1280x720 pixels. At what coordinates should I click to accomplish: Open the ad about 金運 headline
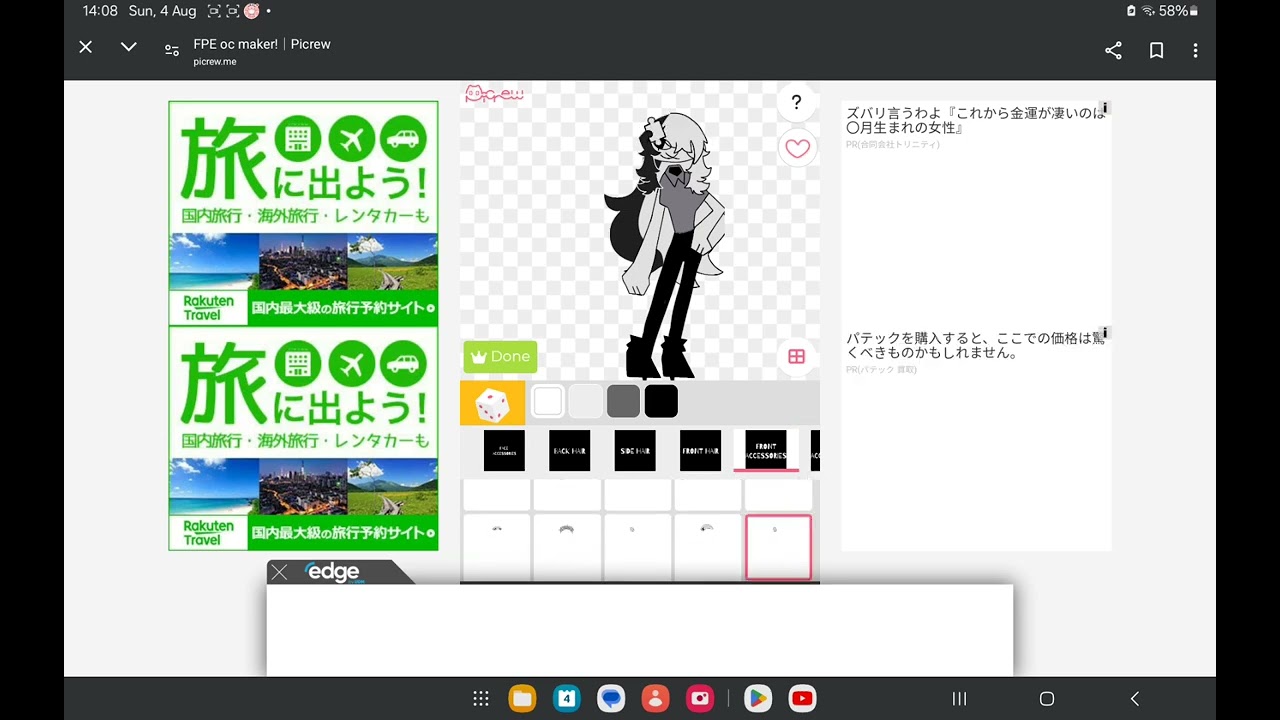tap(975, 121)
